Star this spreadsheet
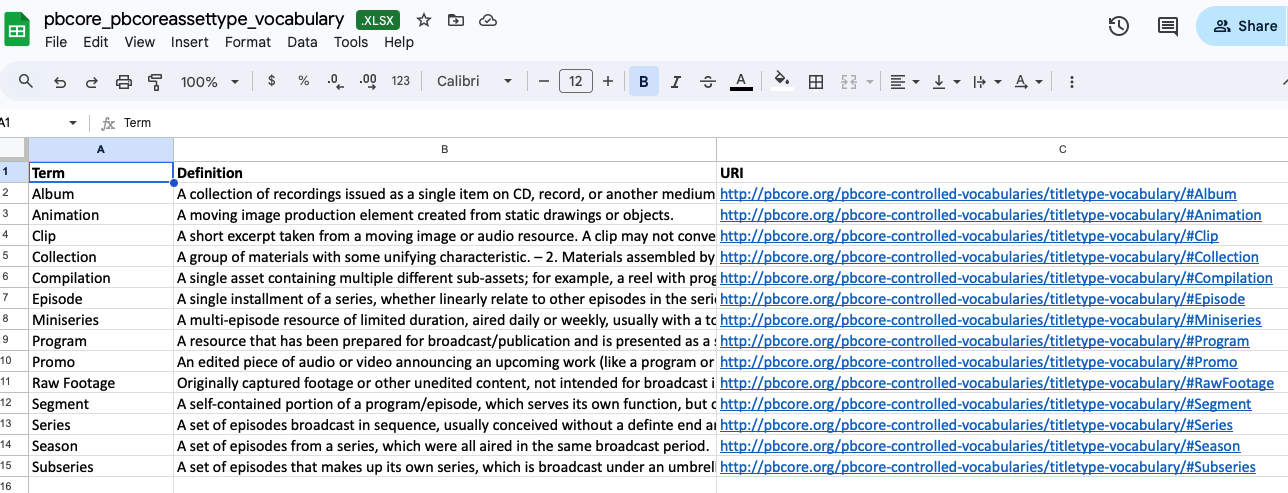The image size is (1288, 493). point(424,20)
